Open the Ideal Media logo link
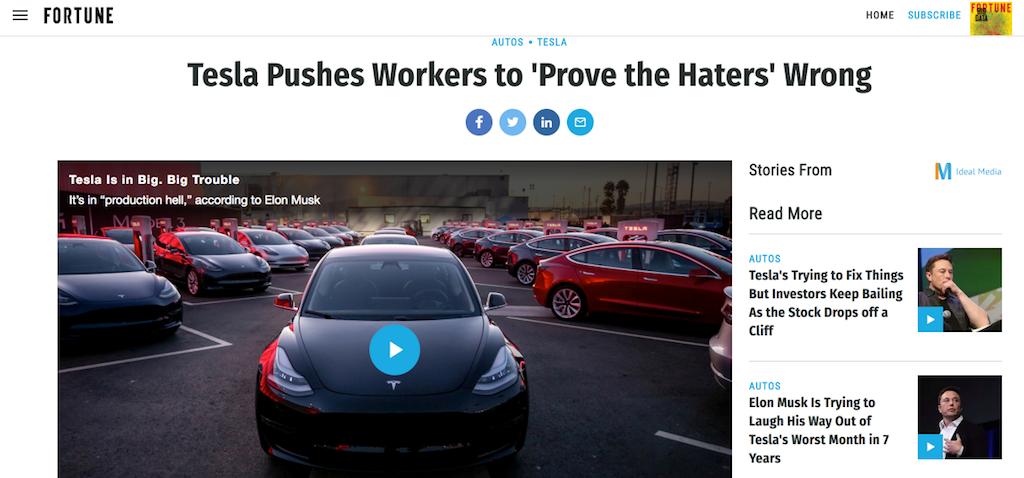This screenshot has width=1024, height=478. pyautogui.click(x=968, y=171)
